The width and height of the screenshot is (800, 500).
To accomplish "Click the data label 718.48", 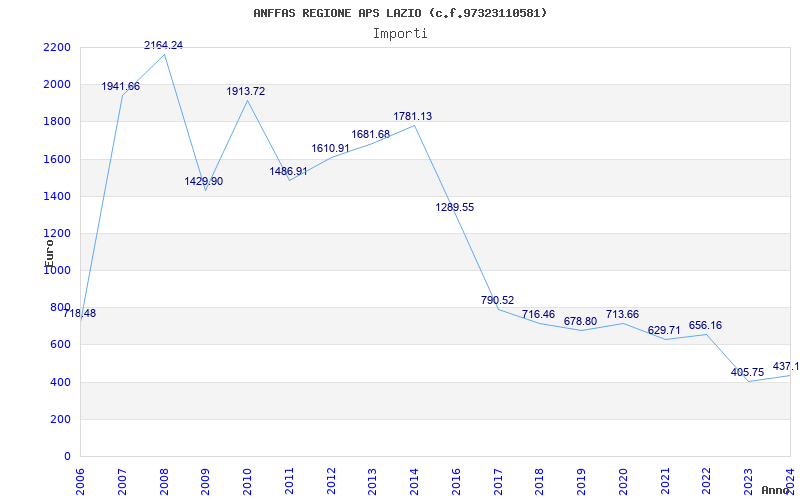I will (79, 313).
